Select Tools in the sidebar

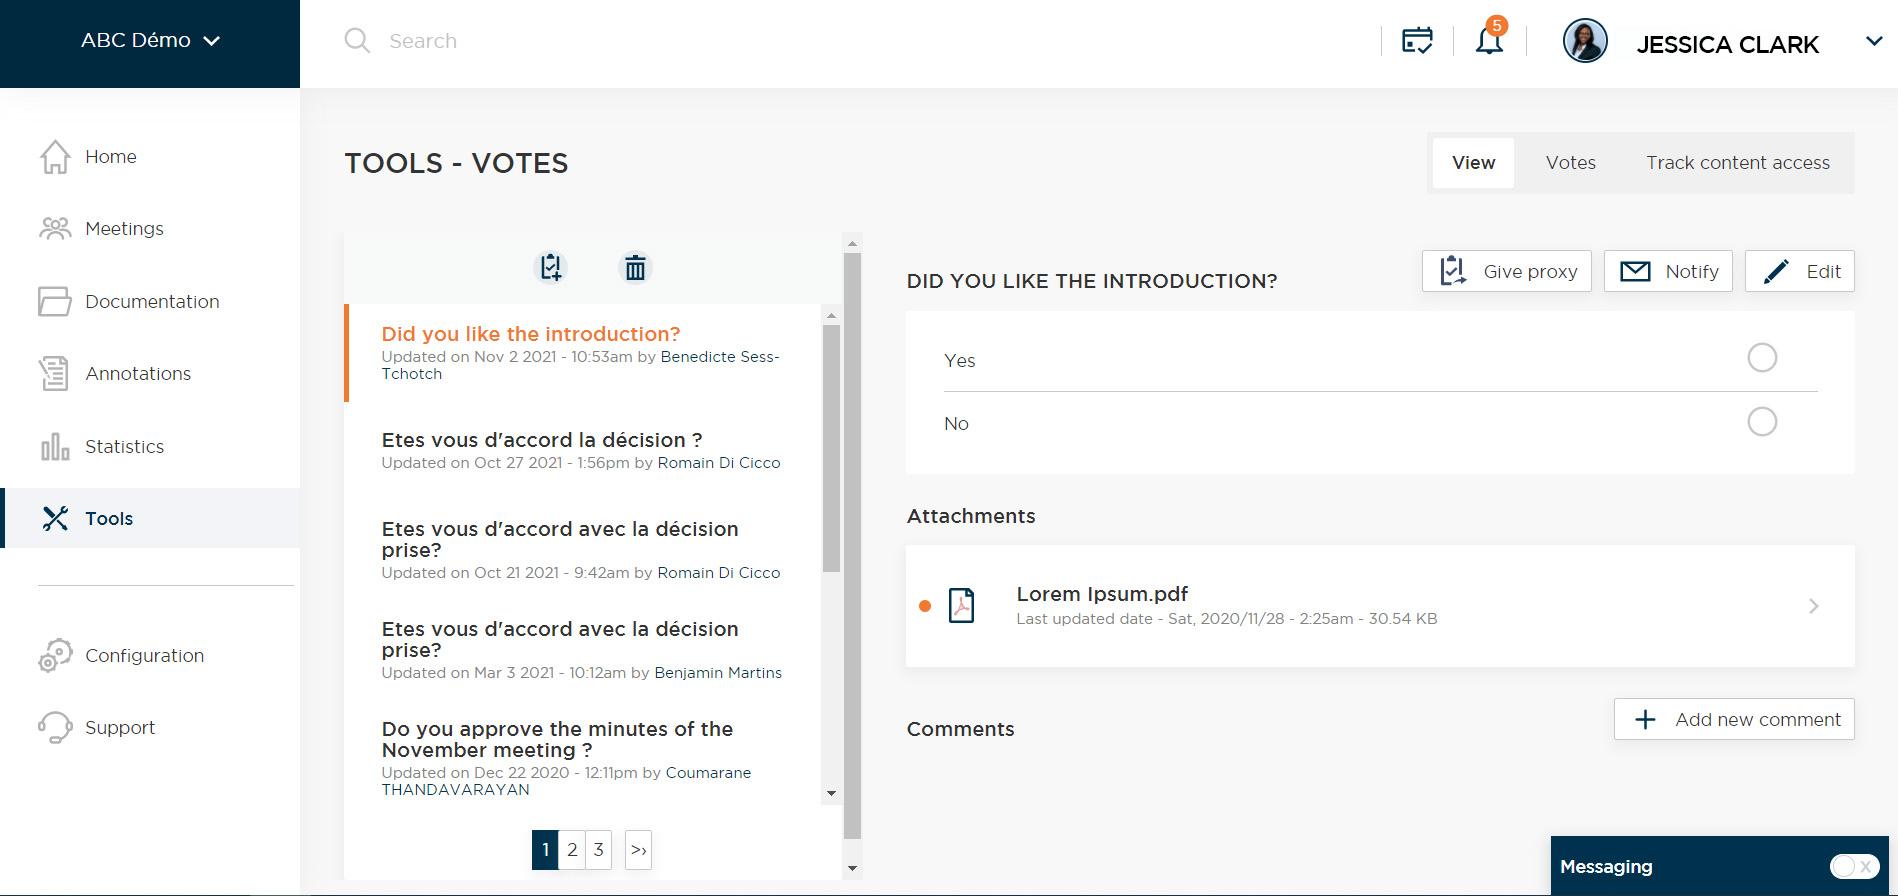coord(150,518)
